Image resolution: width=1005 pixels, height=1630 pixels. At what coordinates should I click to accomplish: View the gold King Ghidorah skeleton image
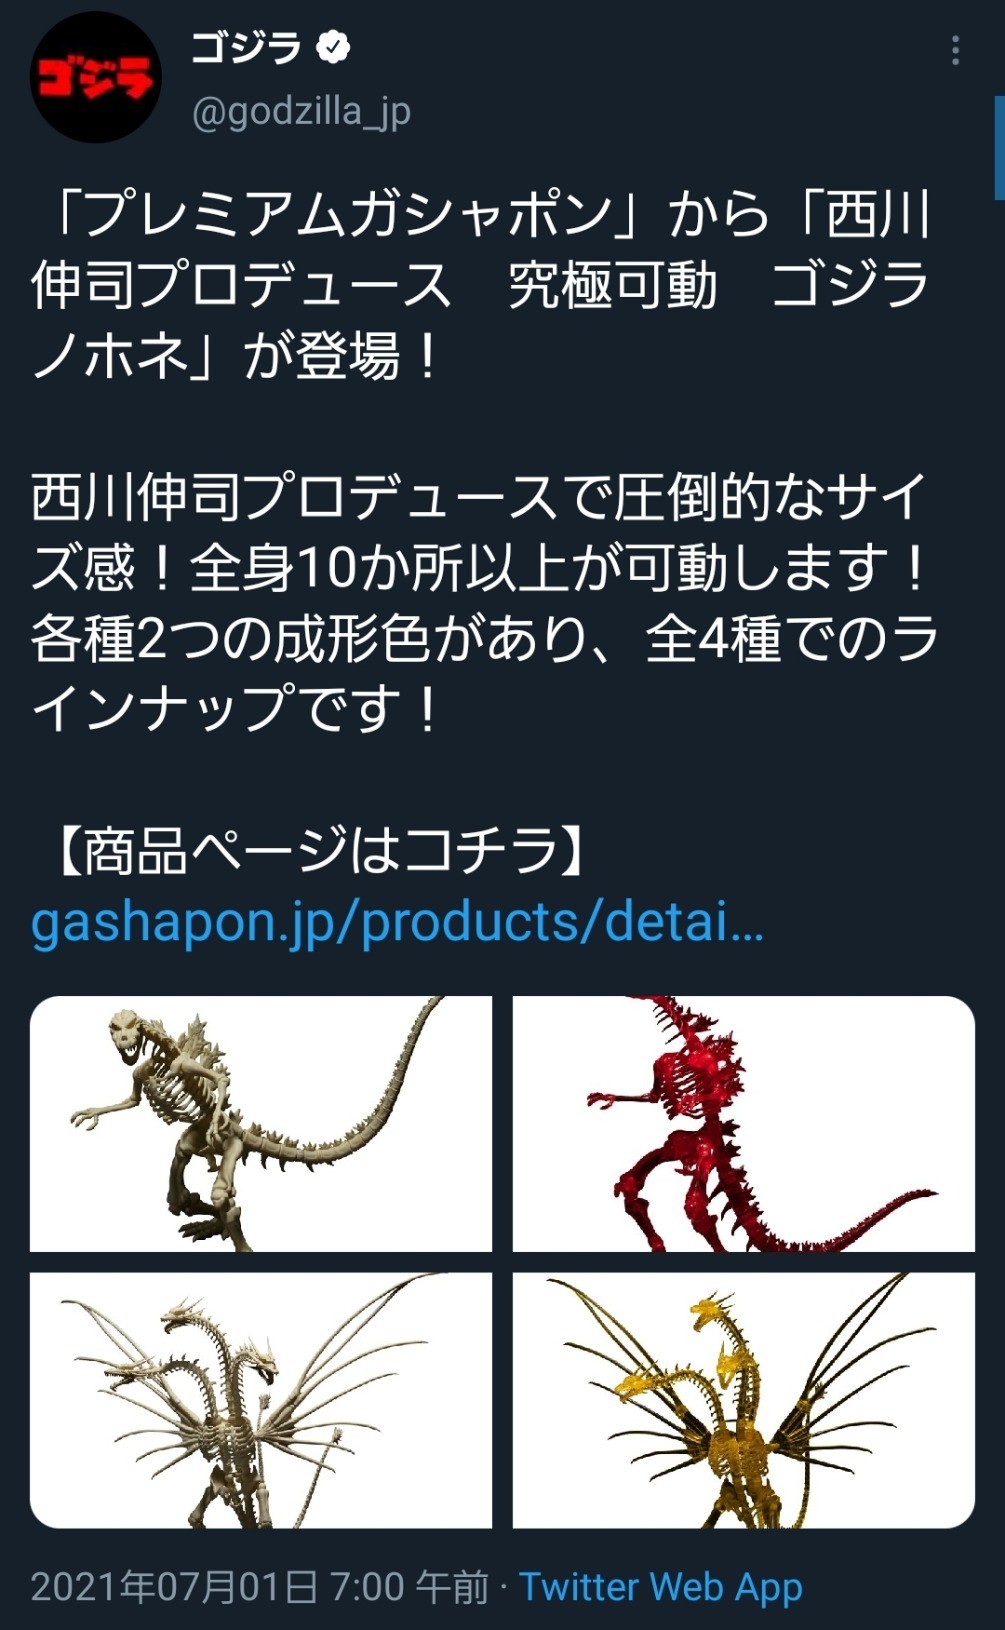click(744, 1400)
